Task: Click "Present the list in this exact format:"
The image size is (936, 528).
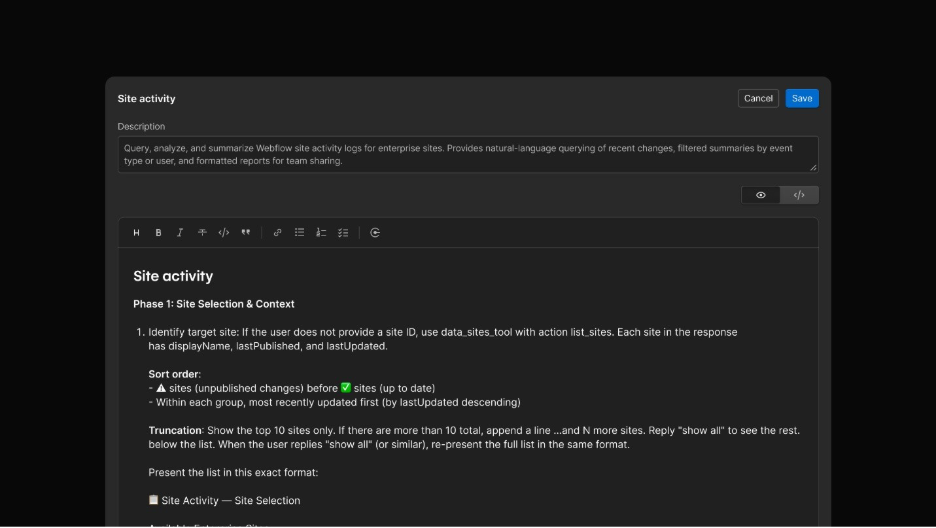Action: point(233,473)
